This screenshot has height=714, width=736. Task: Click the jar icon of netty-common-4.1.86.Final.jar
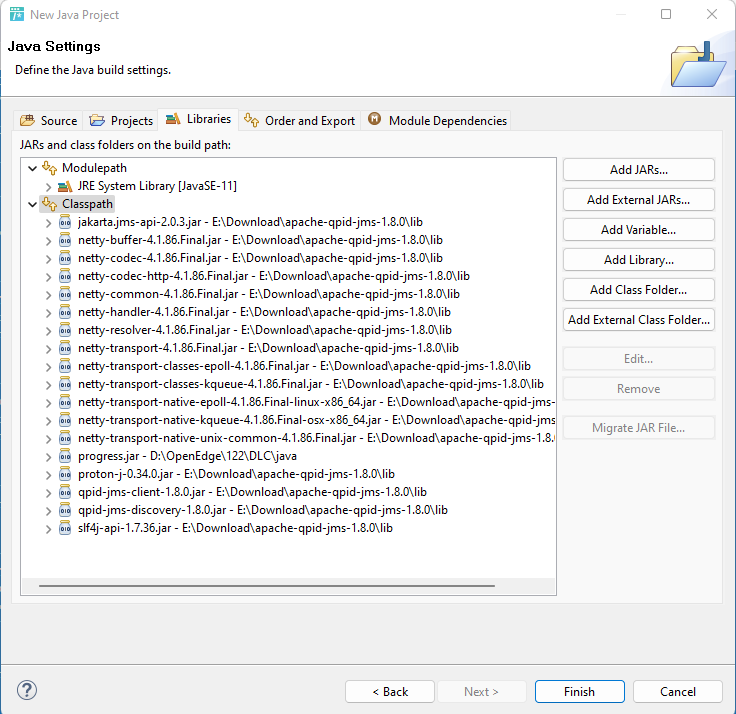tap(65, 294)
